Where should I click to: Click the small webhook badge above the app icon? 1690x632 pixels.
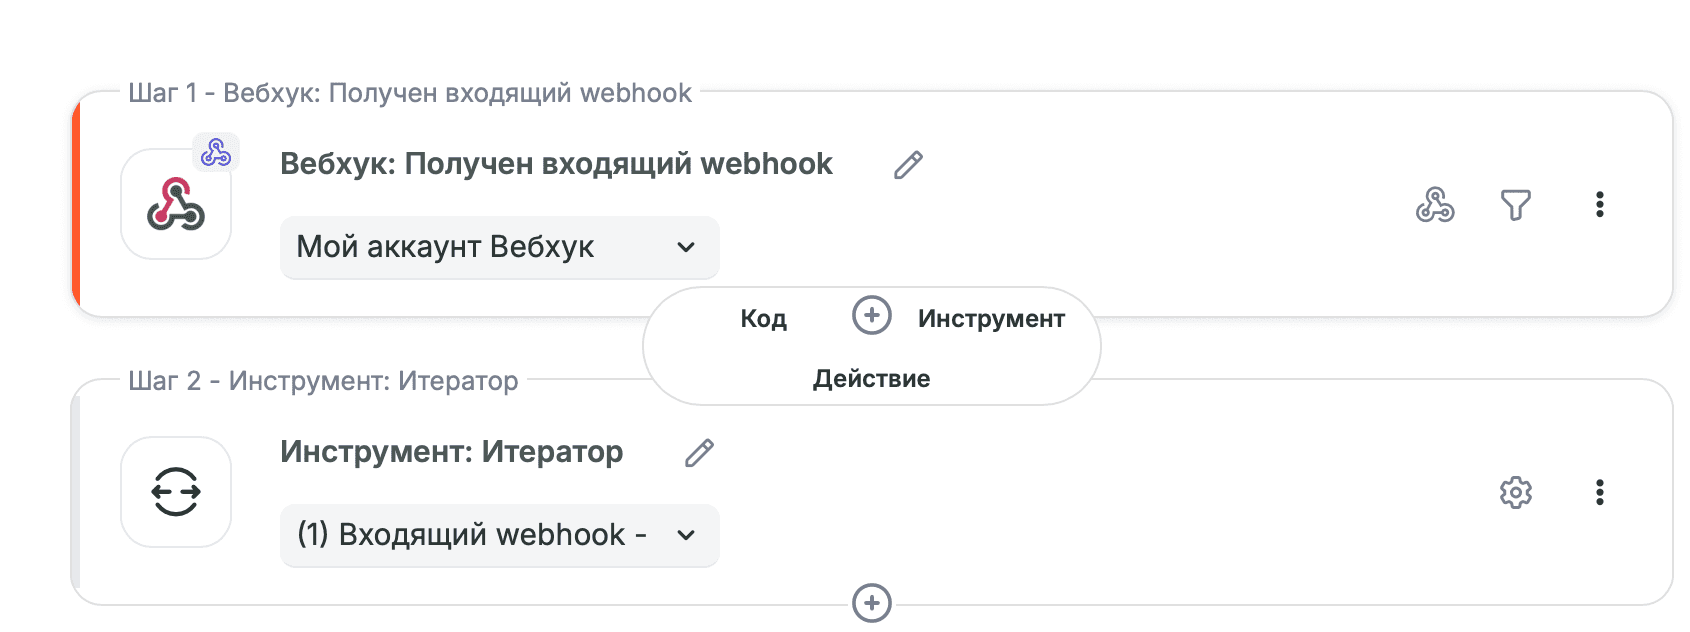click(216, 152)
